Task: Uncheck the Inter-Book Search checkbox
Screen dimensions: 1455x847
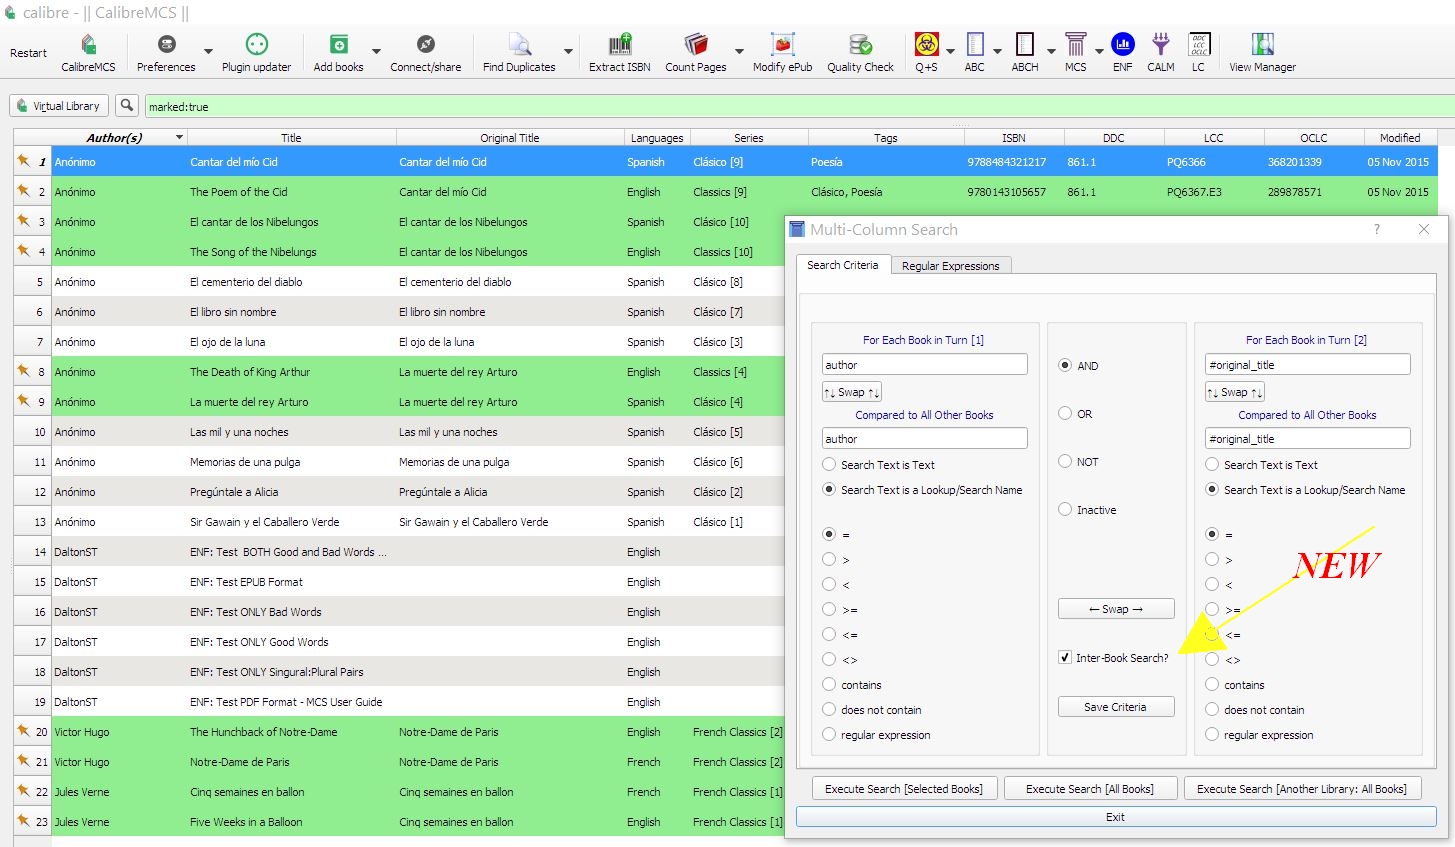Action: 1066,658
